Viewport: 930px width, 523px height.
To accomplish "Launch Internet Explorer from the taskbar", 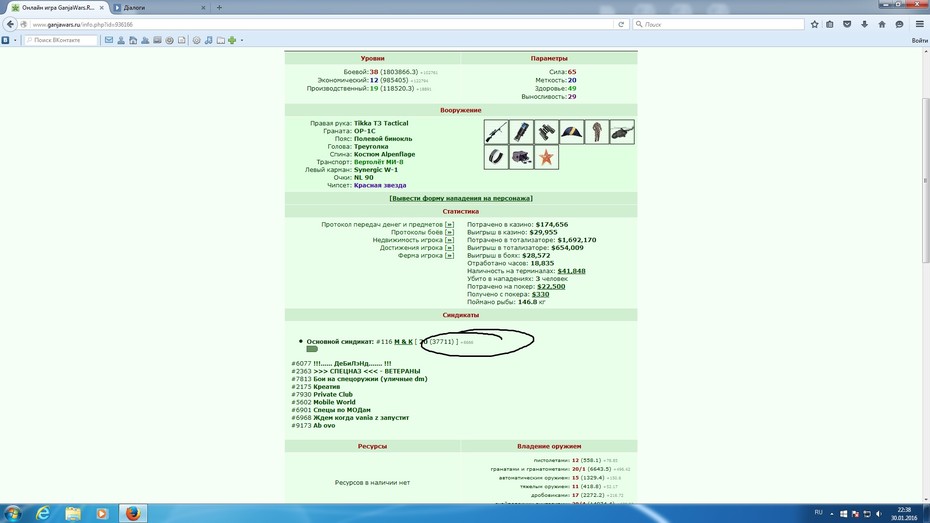I will [43, 513].
